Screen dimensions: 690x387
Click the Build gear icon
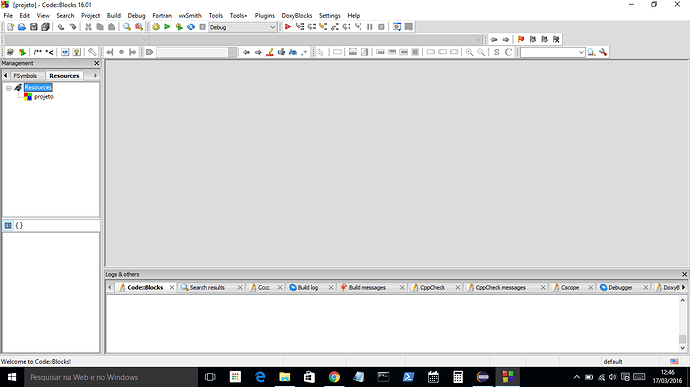pyautogui.click(x=156, y=27)
